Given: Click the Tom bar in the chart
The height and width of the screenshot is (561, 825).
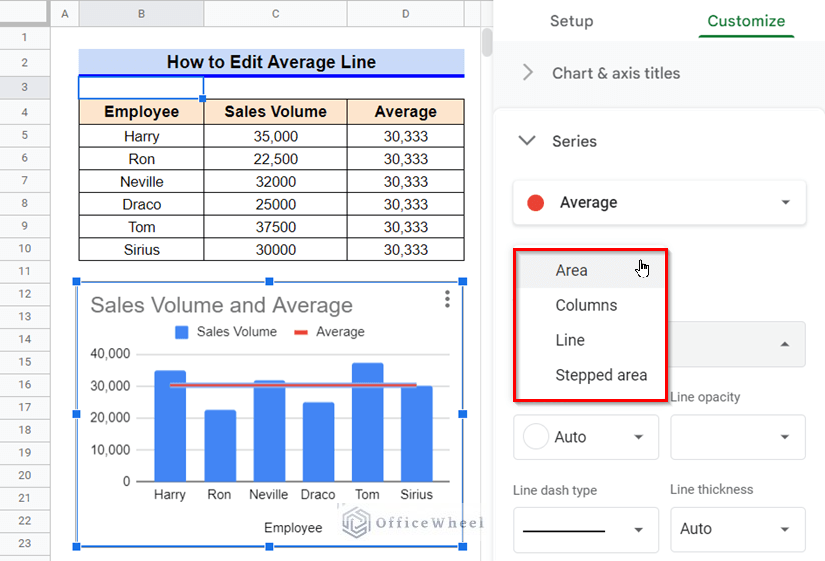Looking at the screenshot, I should [367, 422].
